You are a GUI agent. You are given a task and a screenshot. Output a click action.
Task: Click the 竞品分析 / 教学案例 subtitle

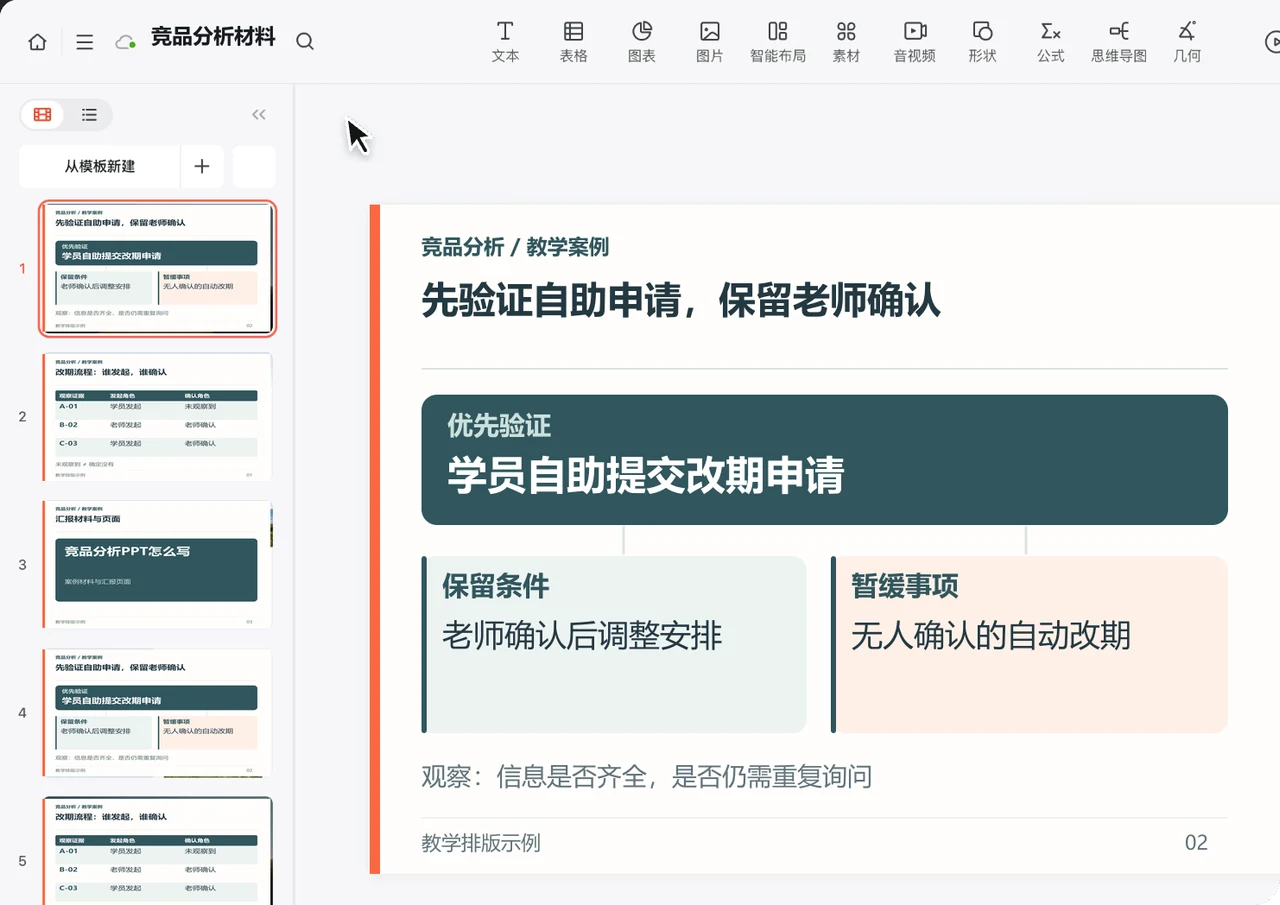515,247
